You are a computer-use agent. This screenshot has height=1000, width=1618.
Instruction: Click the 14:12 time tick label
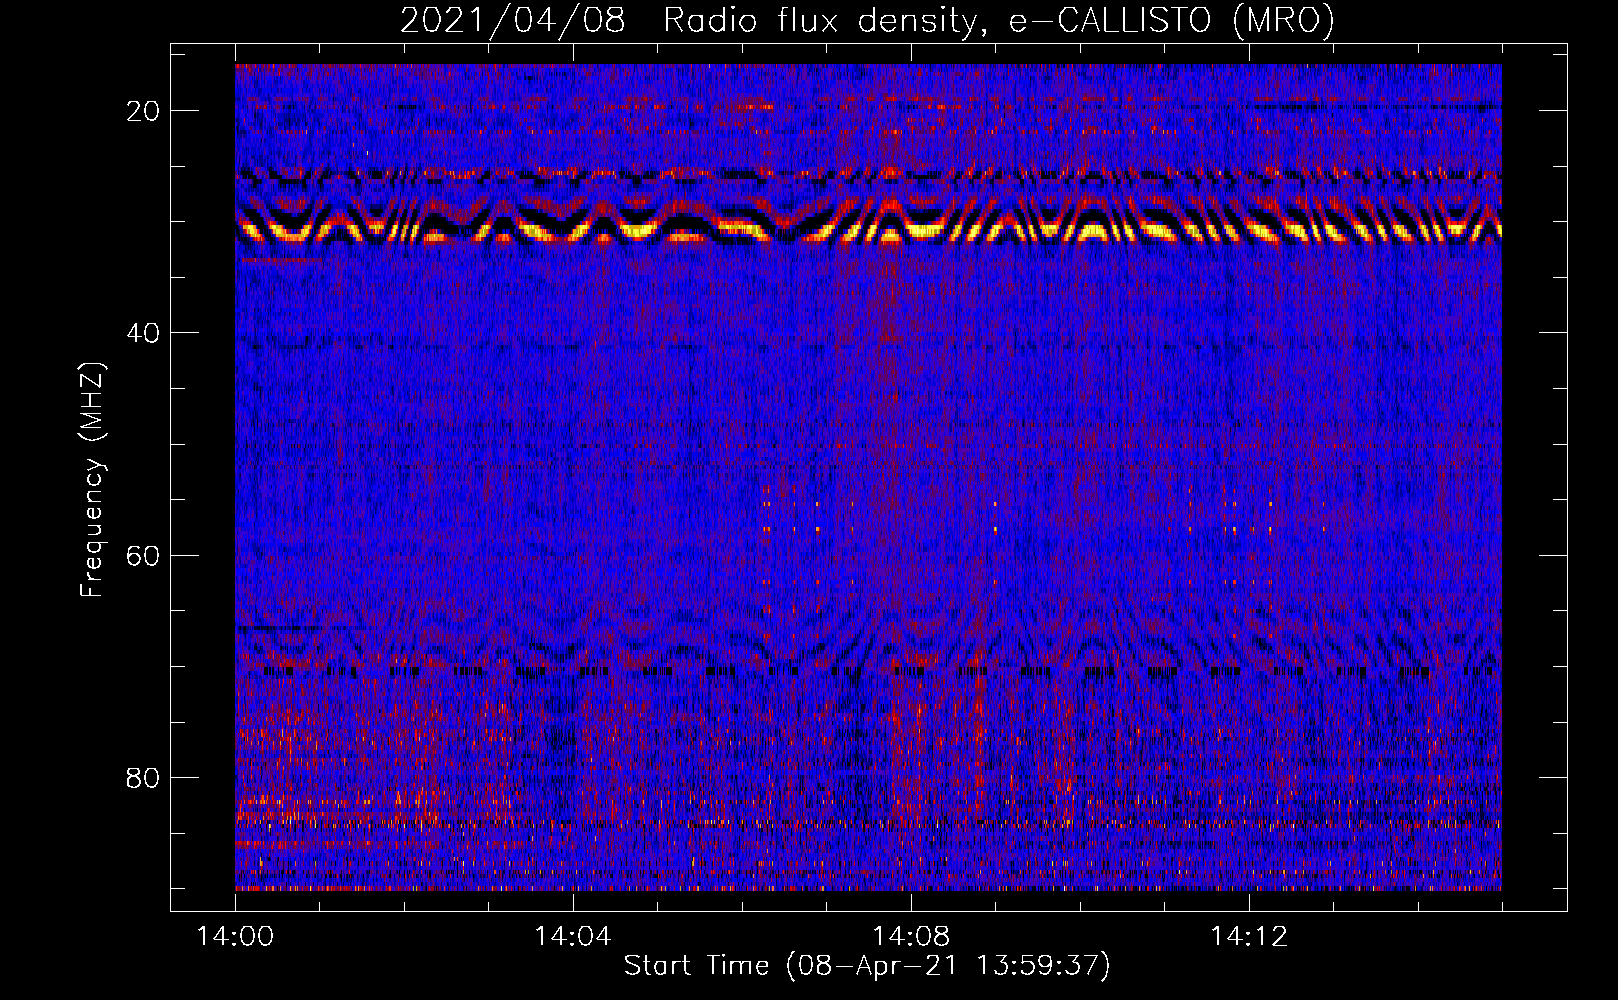coord(1248,937)
